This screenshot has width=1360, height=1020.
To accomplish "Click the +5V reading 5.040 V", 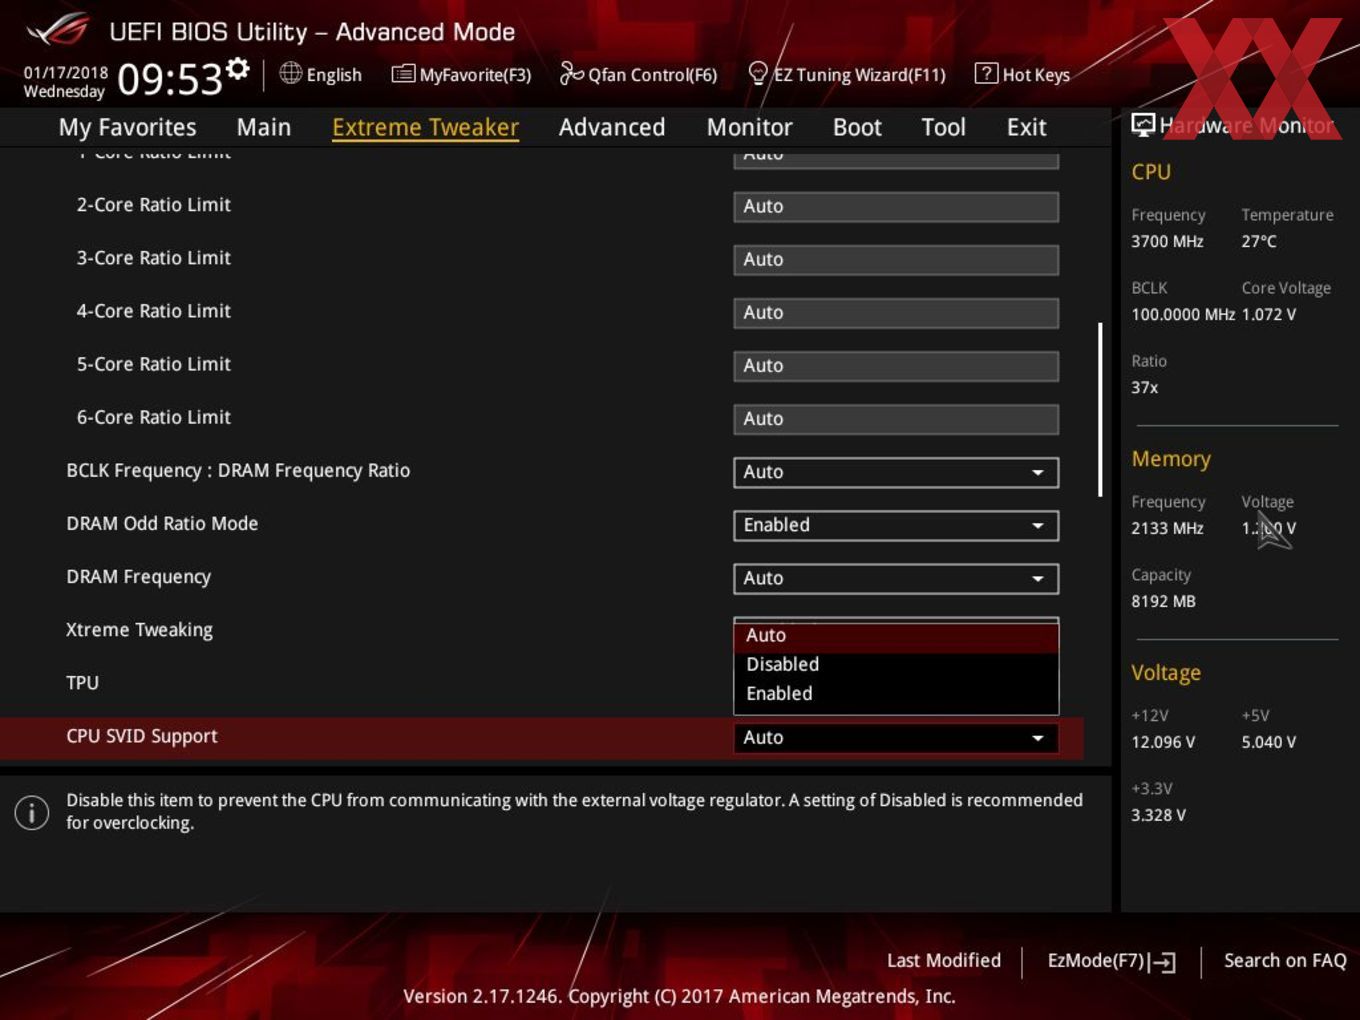I will pyautogui.click(x=1269, y=743).
